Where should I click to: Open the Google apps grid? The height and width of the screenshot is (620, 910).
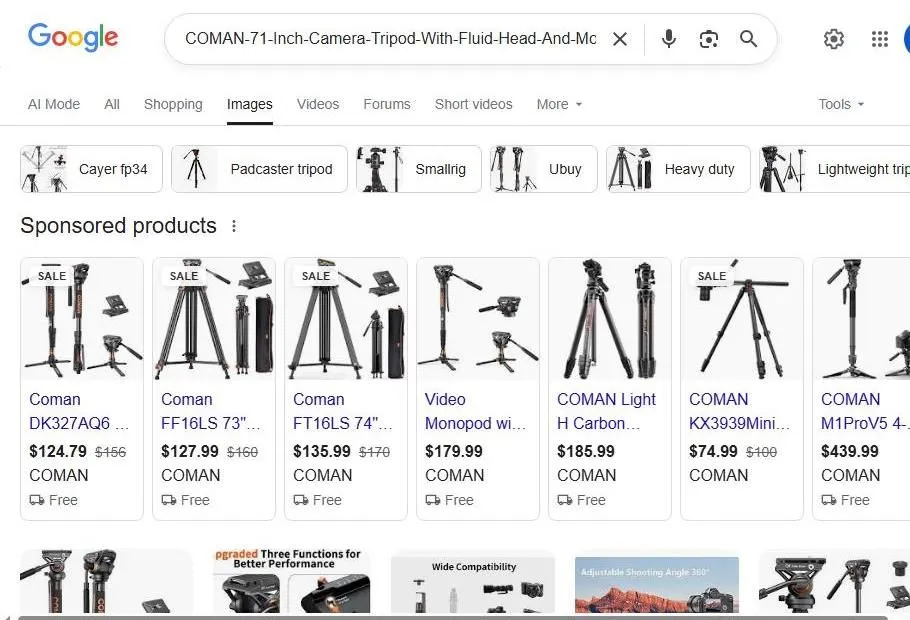(880, 39)
